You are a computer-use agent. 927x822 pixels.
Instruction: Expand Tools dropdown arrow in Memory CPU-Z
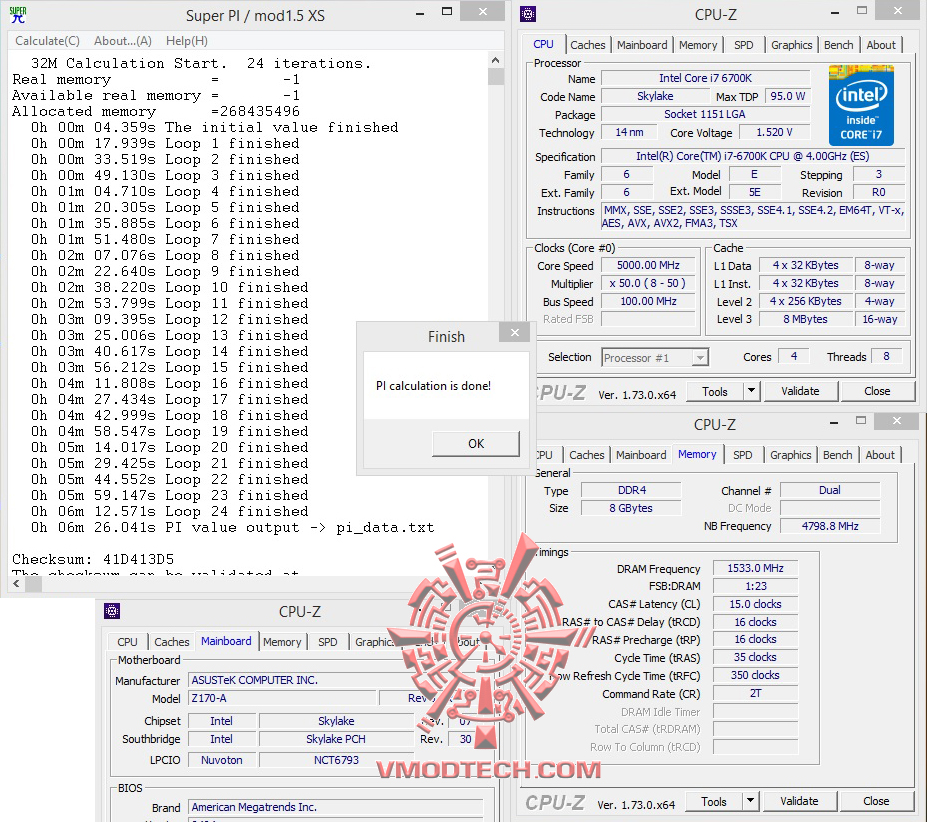pos(750,801)
